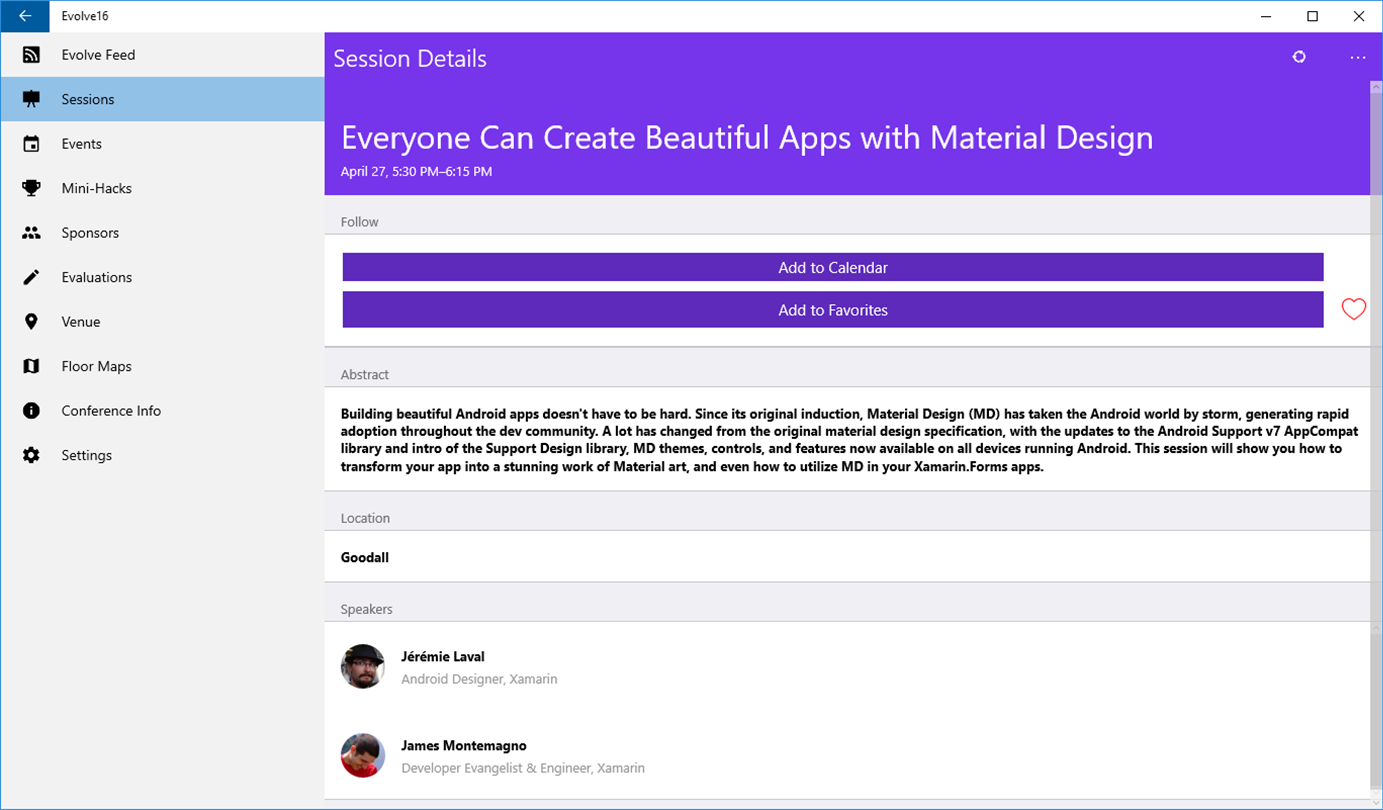This screenshot has width=1383, height=810.
Task: Select speaker name Jérémie Laval
Action: pos(443,657)
